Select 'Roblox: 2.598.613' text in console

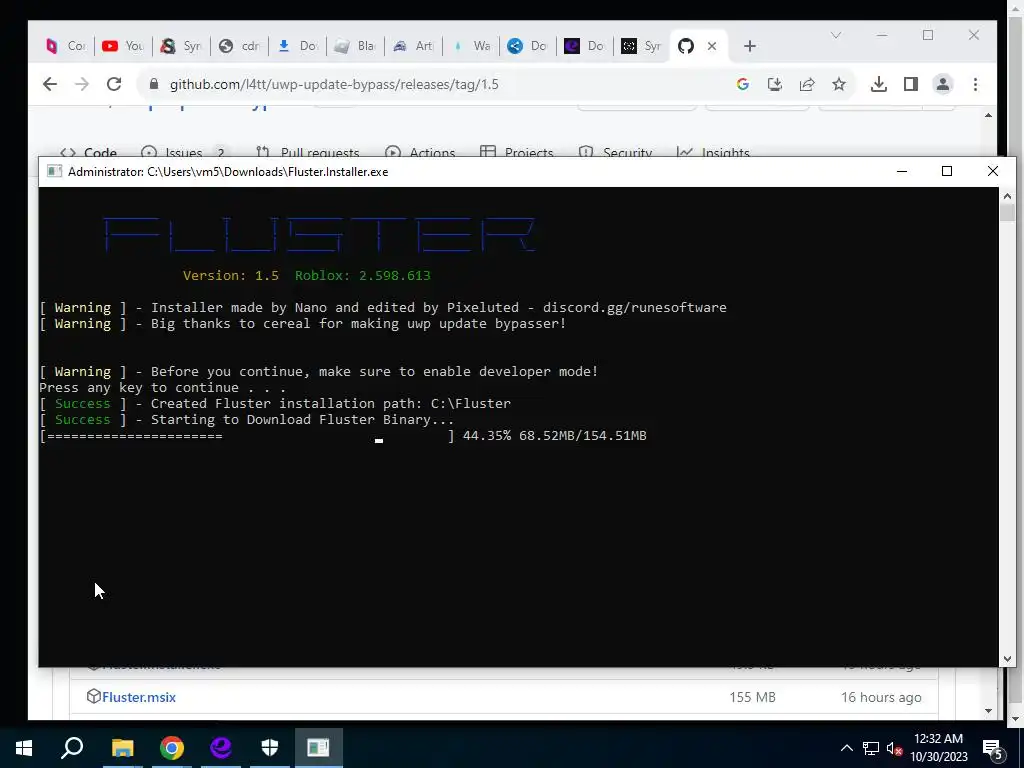[x=362, y=276]
